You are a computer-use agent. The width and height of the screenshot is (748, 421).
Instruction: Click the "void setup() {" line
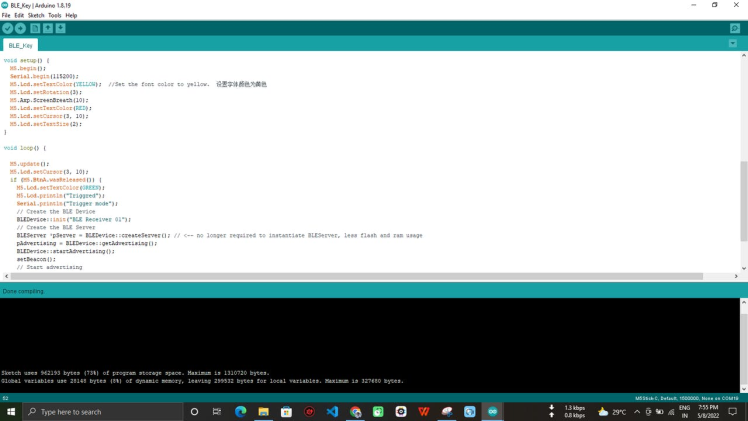[x=26, y=61]
